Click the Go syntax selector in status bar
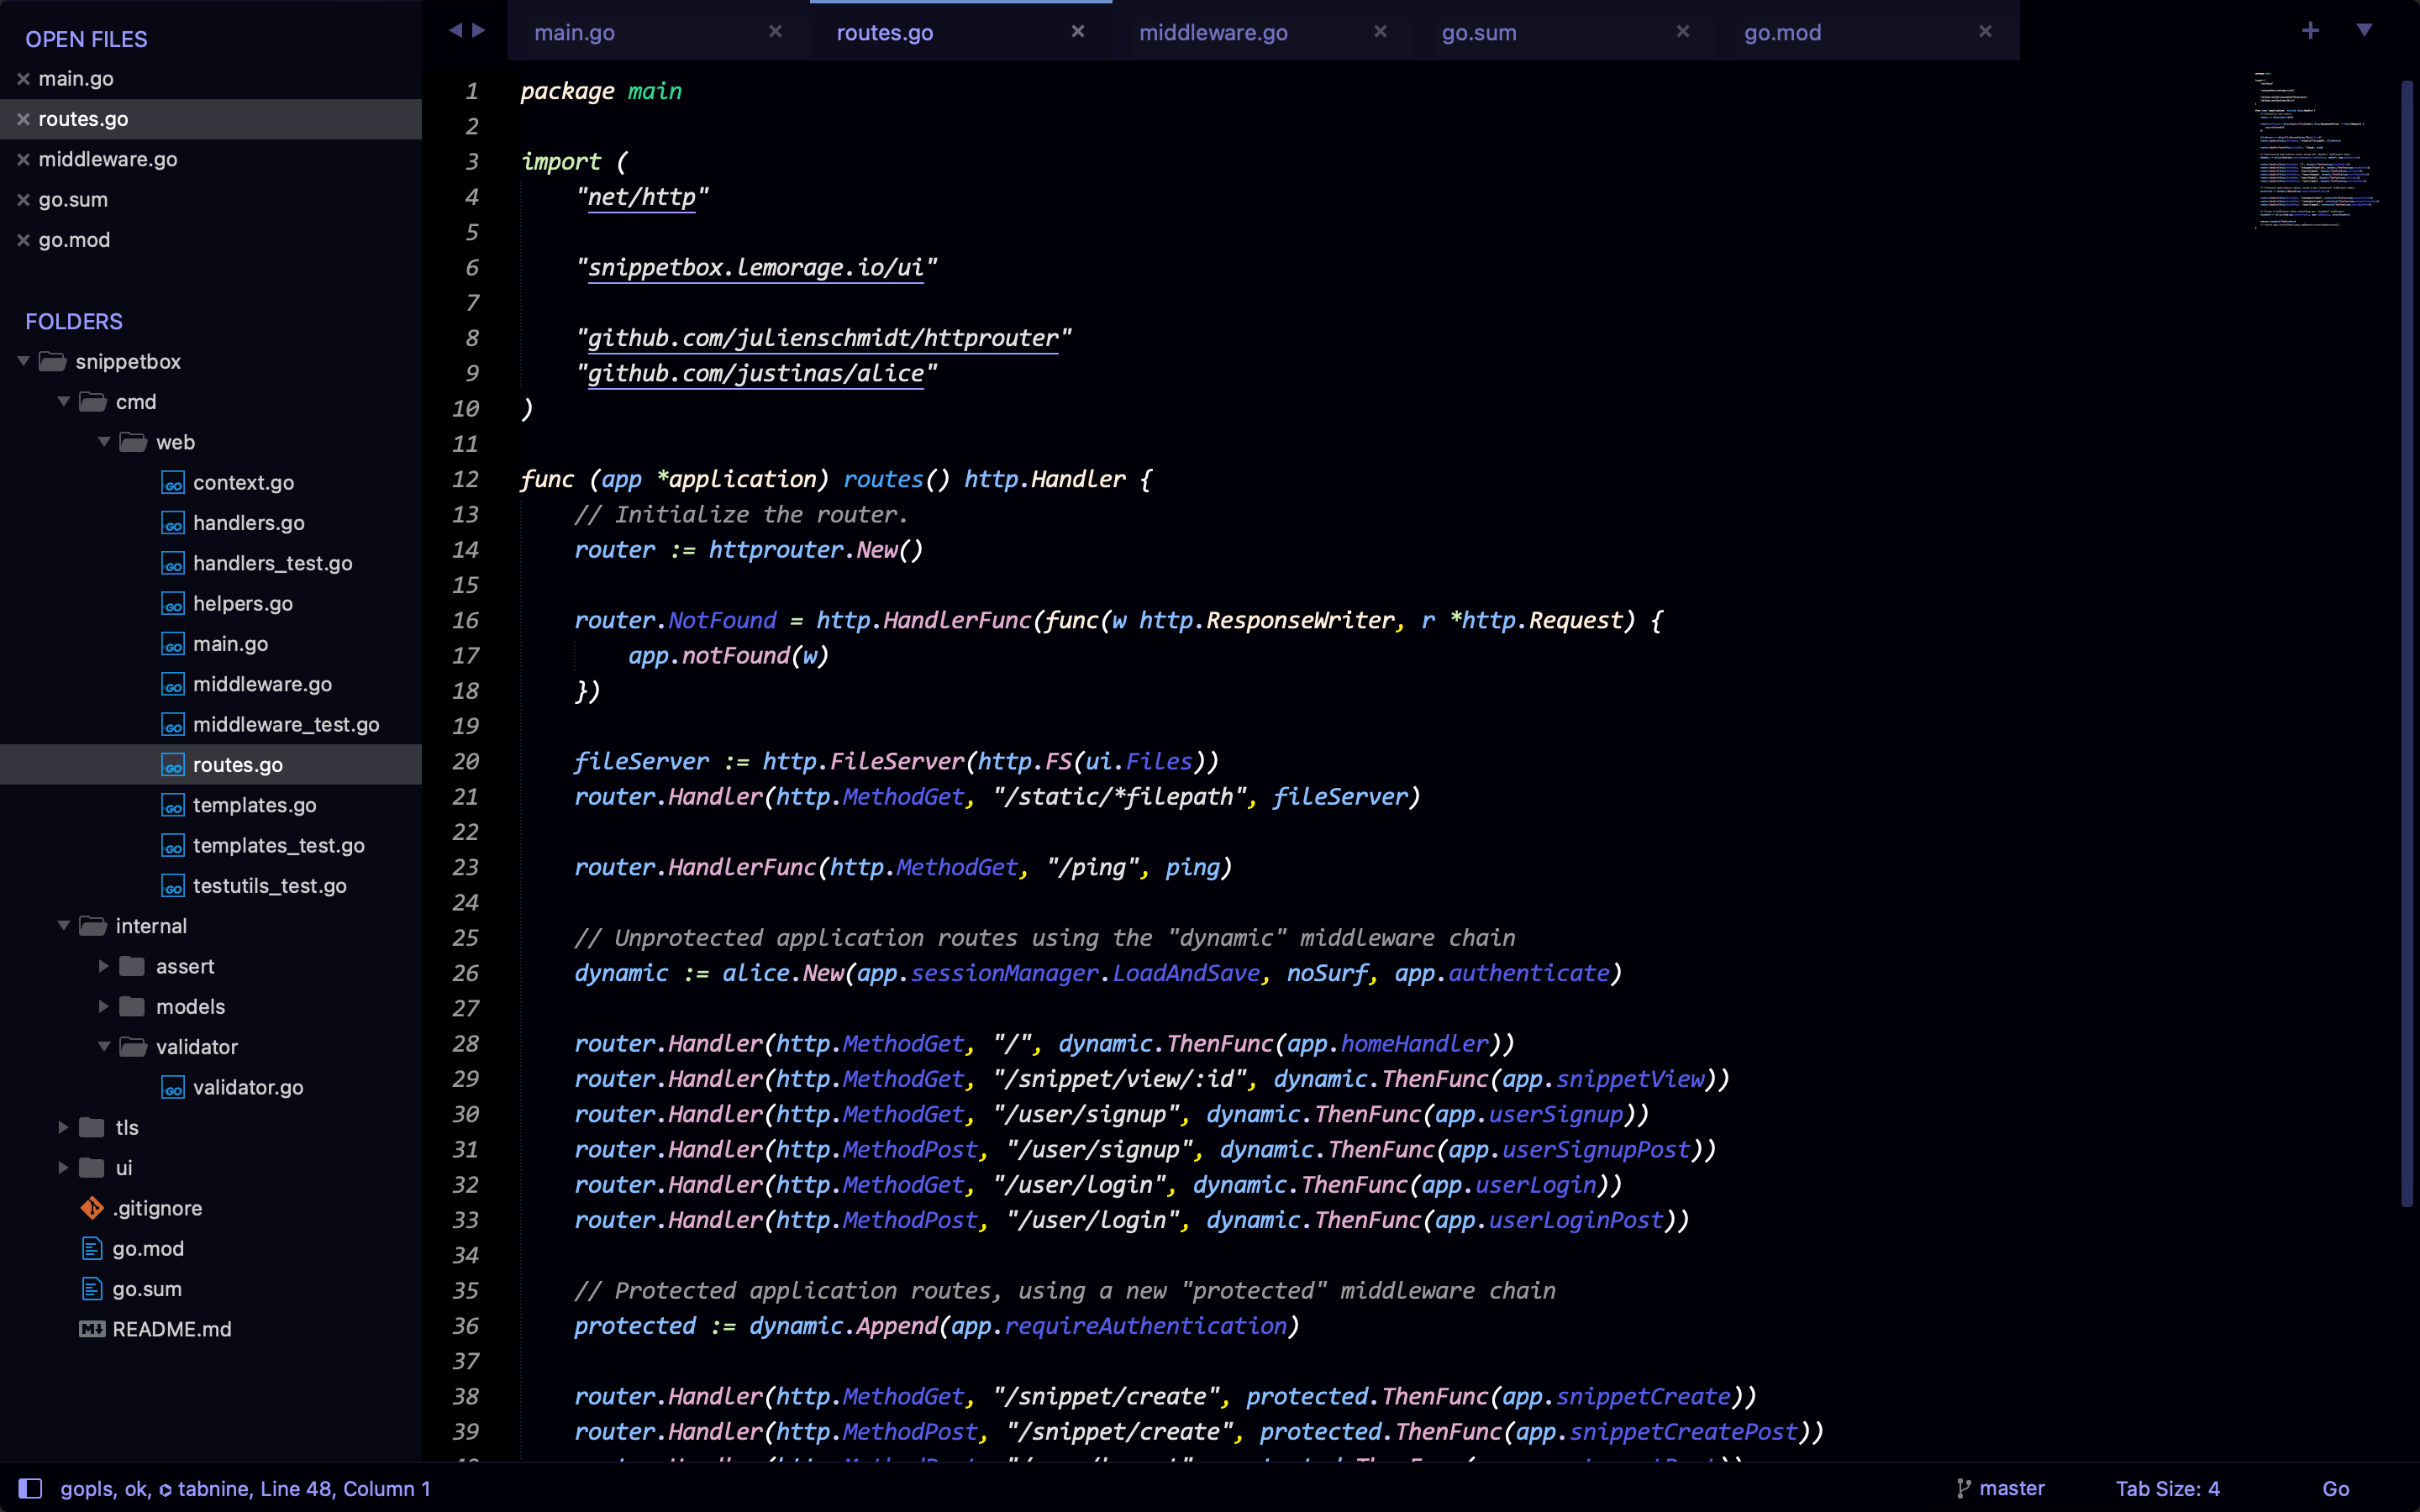The height and width of the screenshot is (1512, 2420). point(2335,1488)
